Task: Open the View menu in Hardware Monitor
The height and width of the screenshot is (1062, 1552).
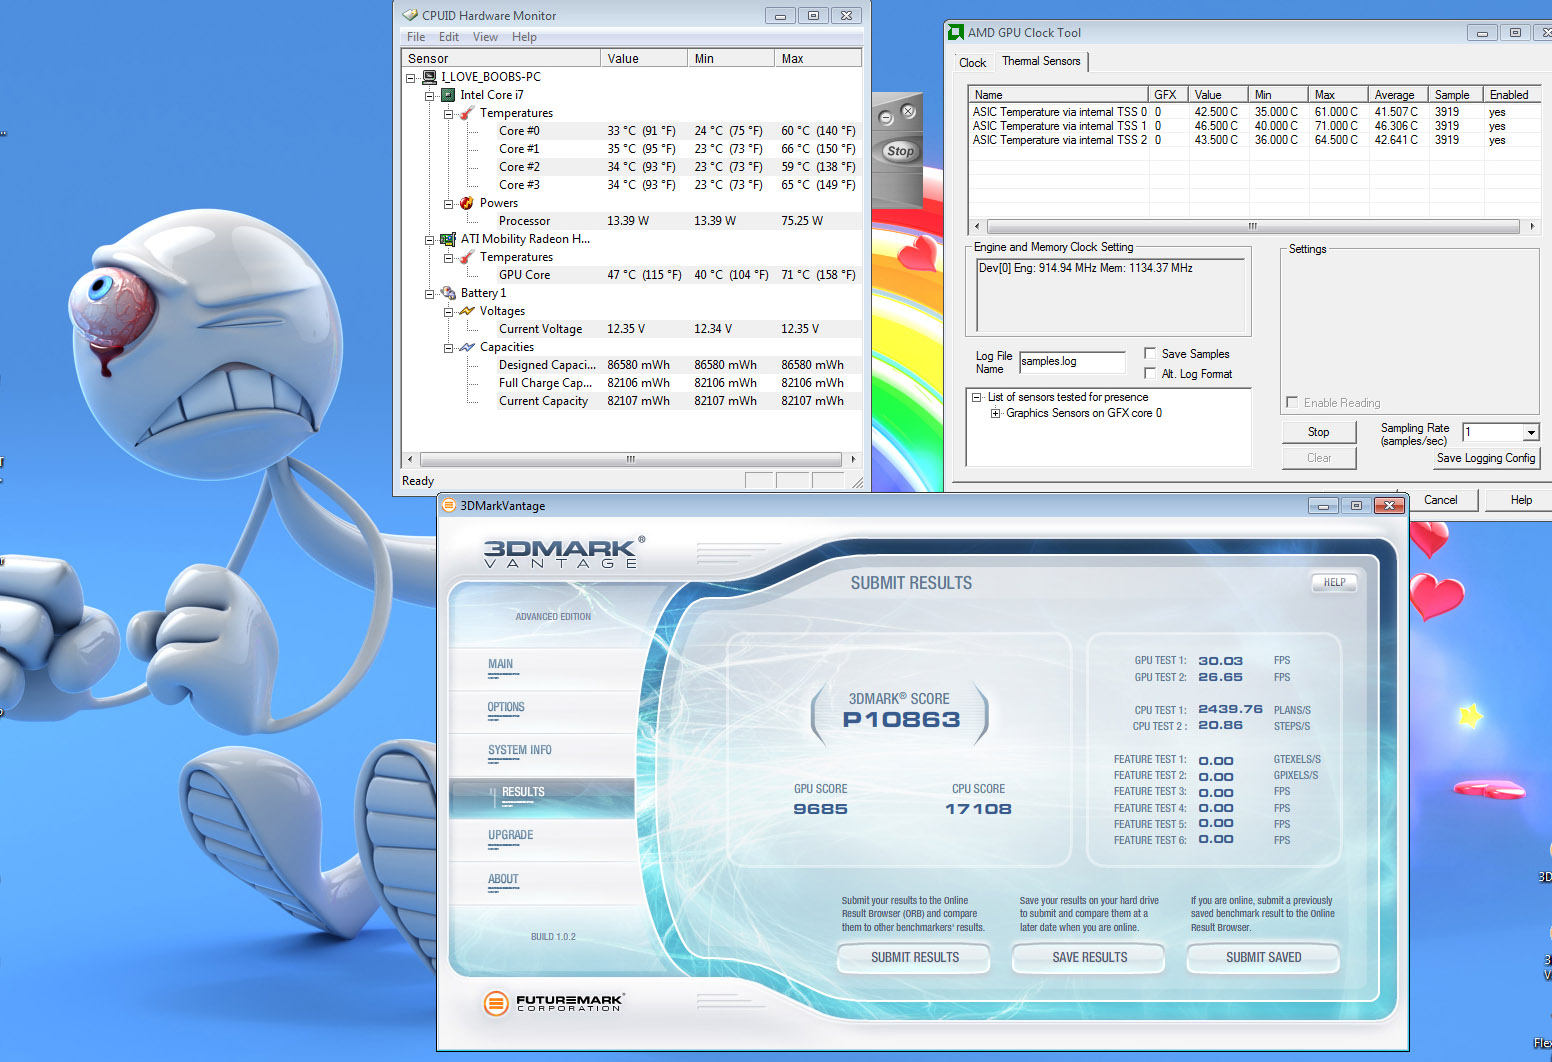Action: coord(485,37)
